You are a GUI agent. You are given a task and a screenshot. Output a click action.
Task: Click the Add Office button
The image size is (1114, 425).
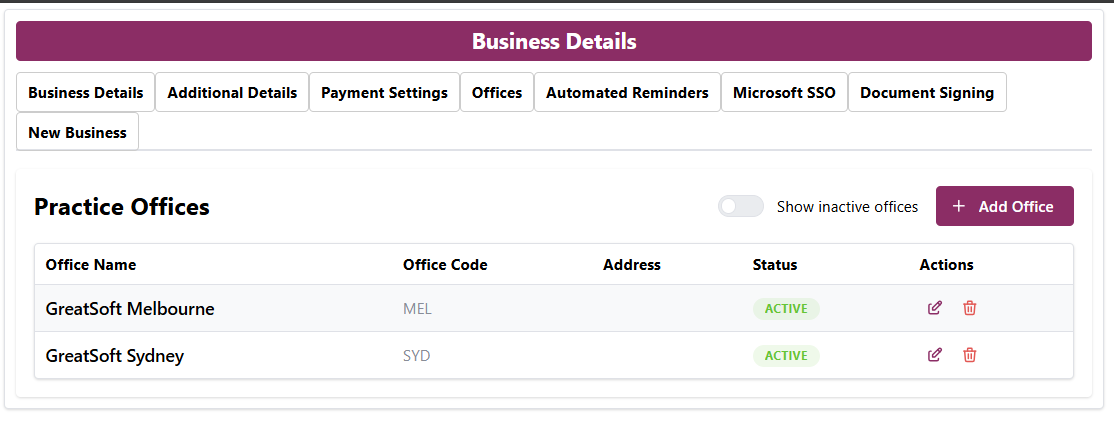click(1004, 206)
